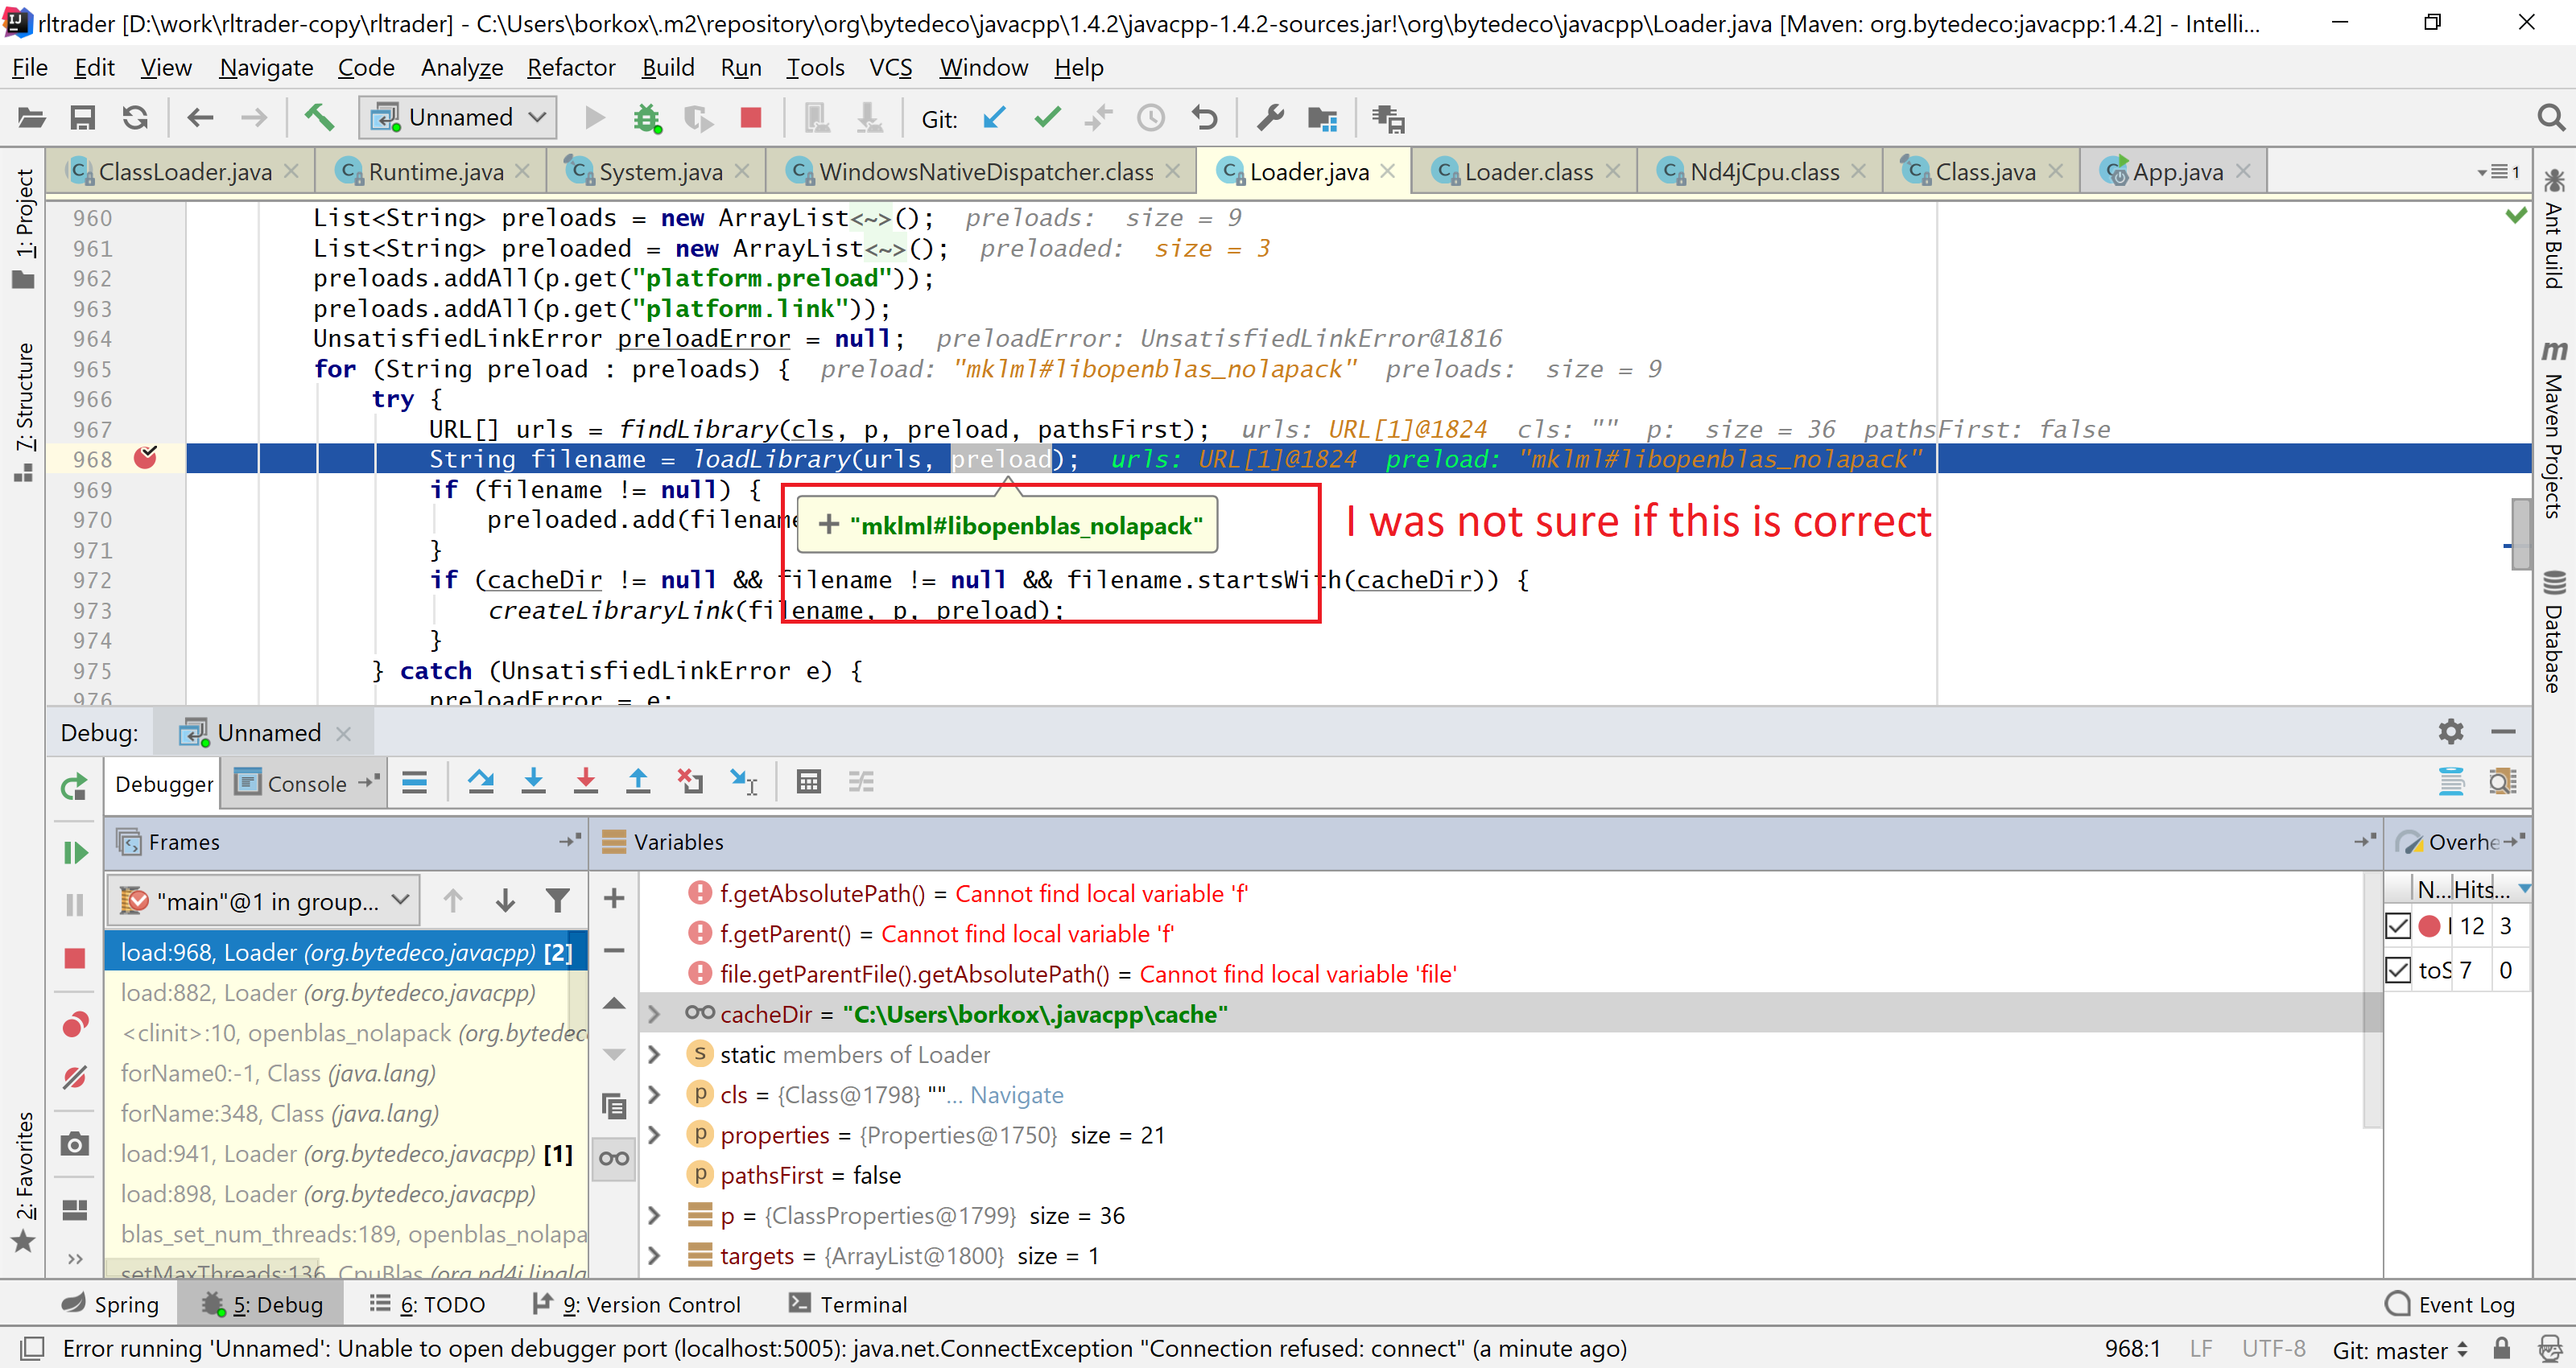Expand the cls variable node
Image resolution: width=2576 pixels, height=1368 pixels.
[654, 1095]
